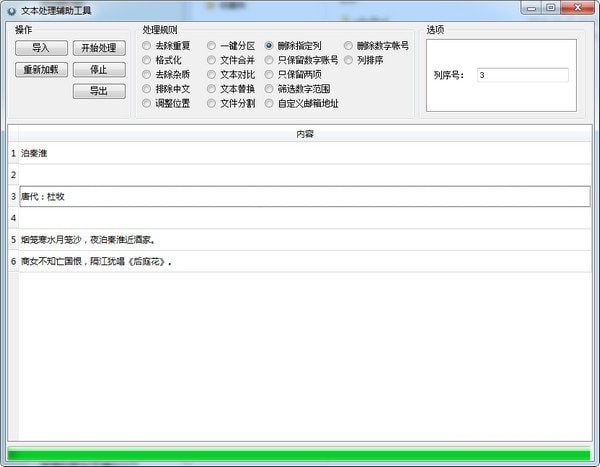This screenshot has width=600, height=467.
Task: Stop processing with 停止 button
Action: (99, 70)
